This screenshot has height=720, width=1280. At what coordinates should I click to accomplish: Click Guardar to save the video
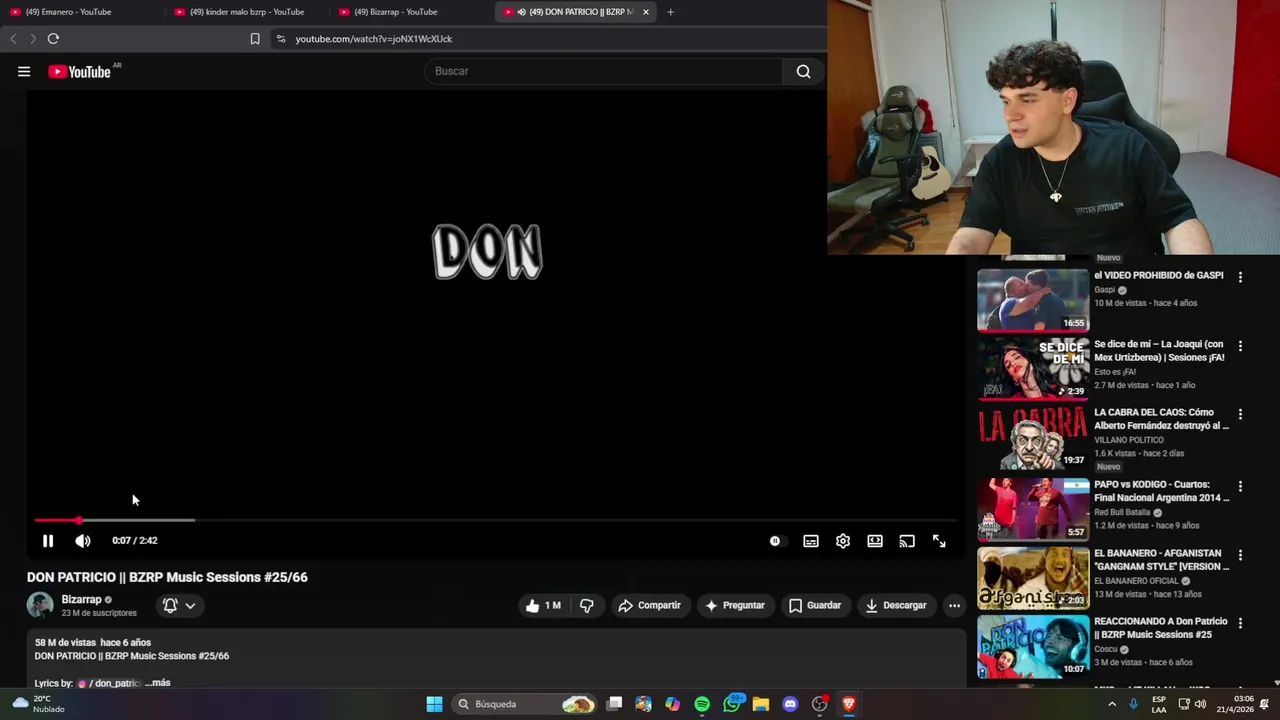(814, 605)
